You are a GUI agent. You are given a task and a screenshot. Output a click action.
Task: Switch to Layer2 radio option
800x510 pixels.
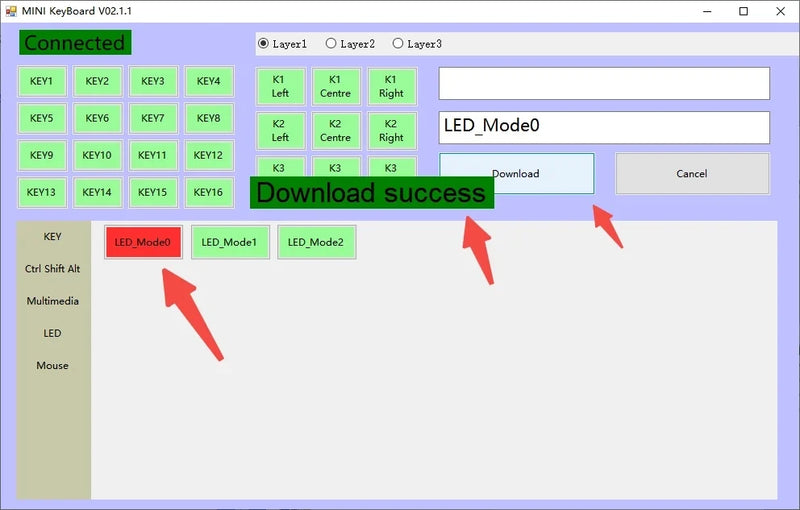tap(350, 44)
